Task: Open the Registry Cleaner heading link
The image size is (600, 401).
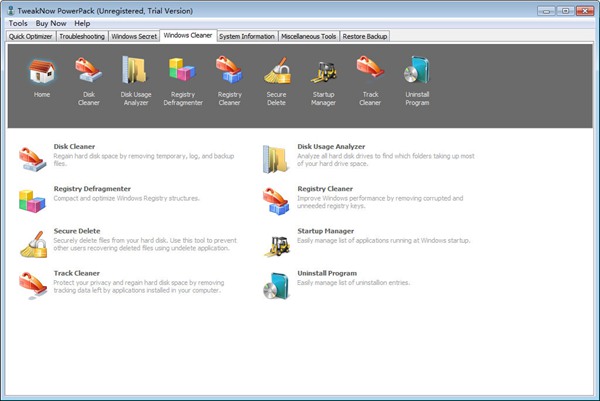Action: (325, 189)
